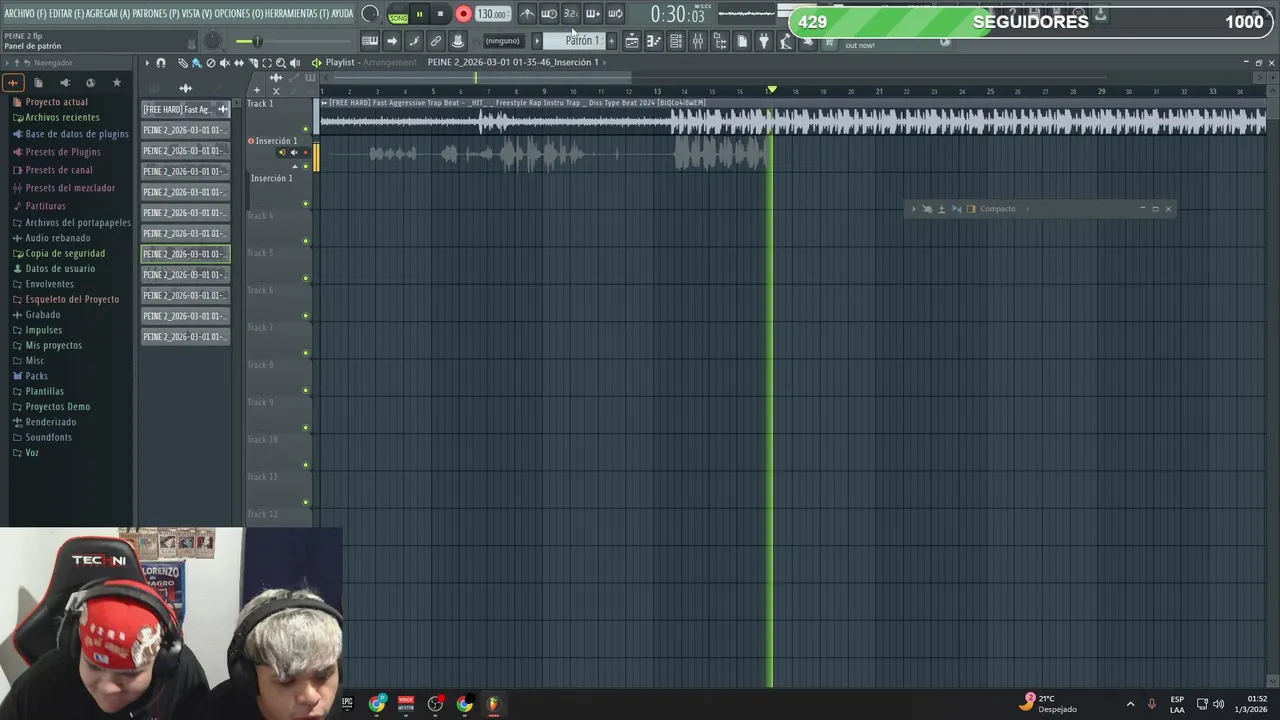The image size is (1280, 720).
Task: Select the playlist zoom tool
Action: tap(280, 63)
